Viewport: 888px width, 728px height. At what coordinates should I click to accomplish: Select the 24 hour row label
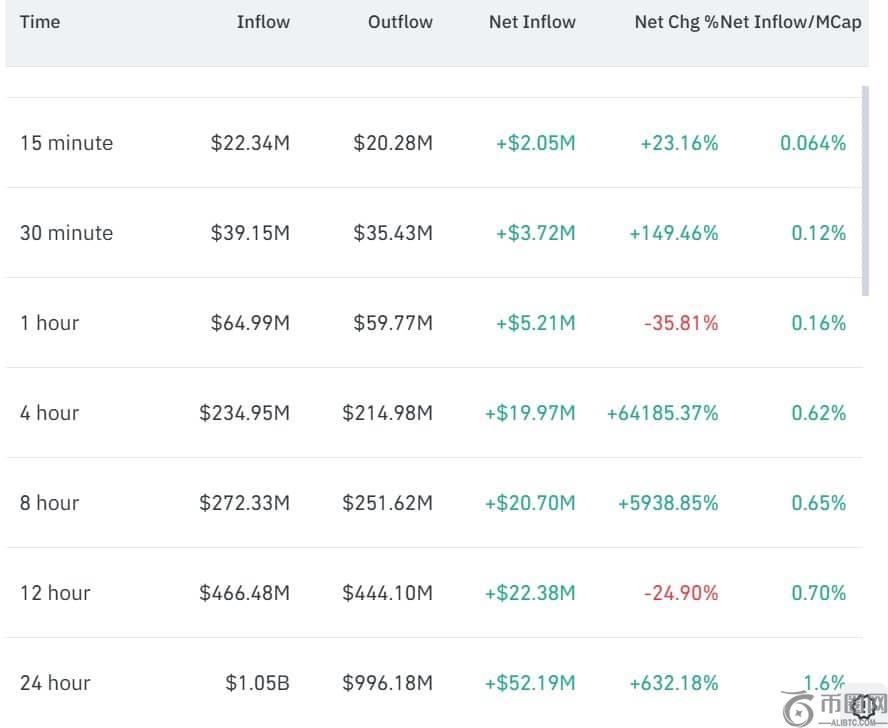click(55, 683)
